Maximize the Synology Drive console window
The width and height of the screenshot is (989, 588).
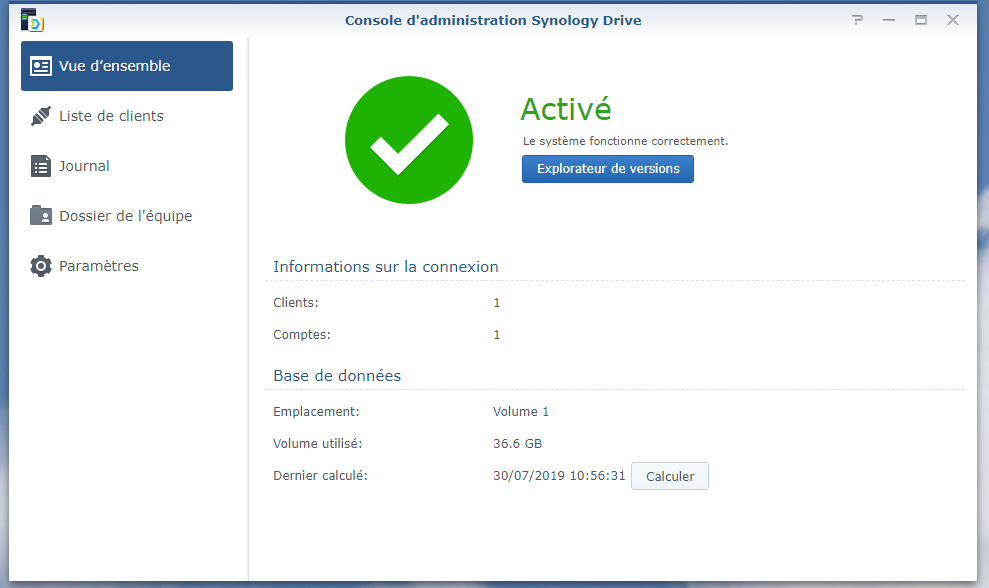tap(921, 20)
